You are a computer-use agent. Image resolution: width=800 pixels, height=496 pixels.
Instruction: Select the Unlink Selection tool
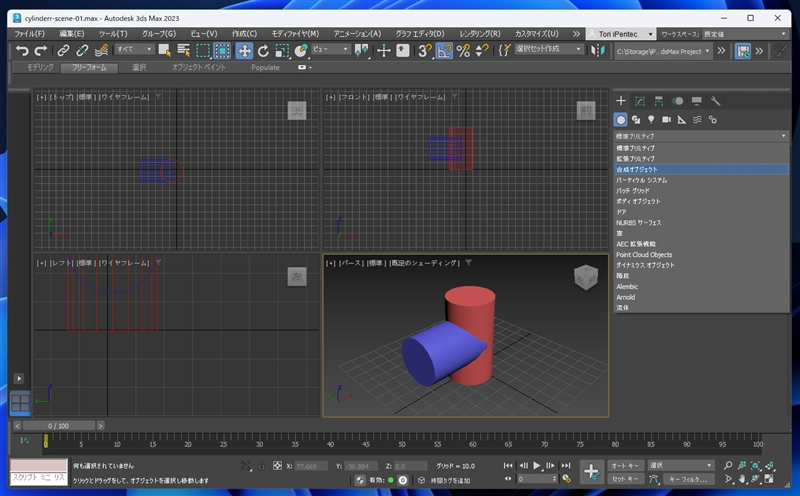coord(82,51)
